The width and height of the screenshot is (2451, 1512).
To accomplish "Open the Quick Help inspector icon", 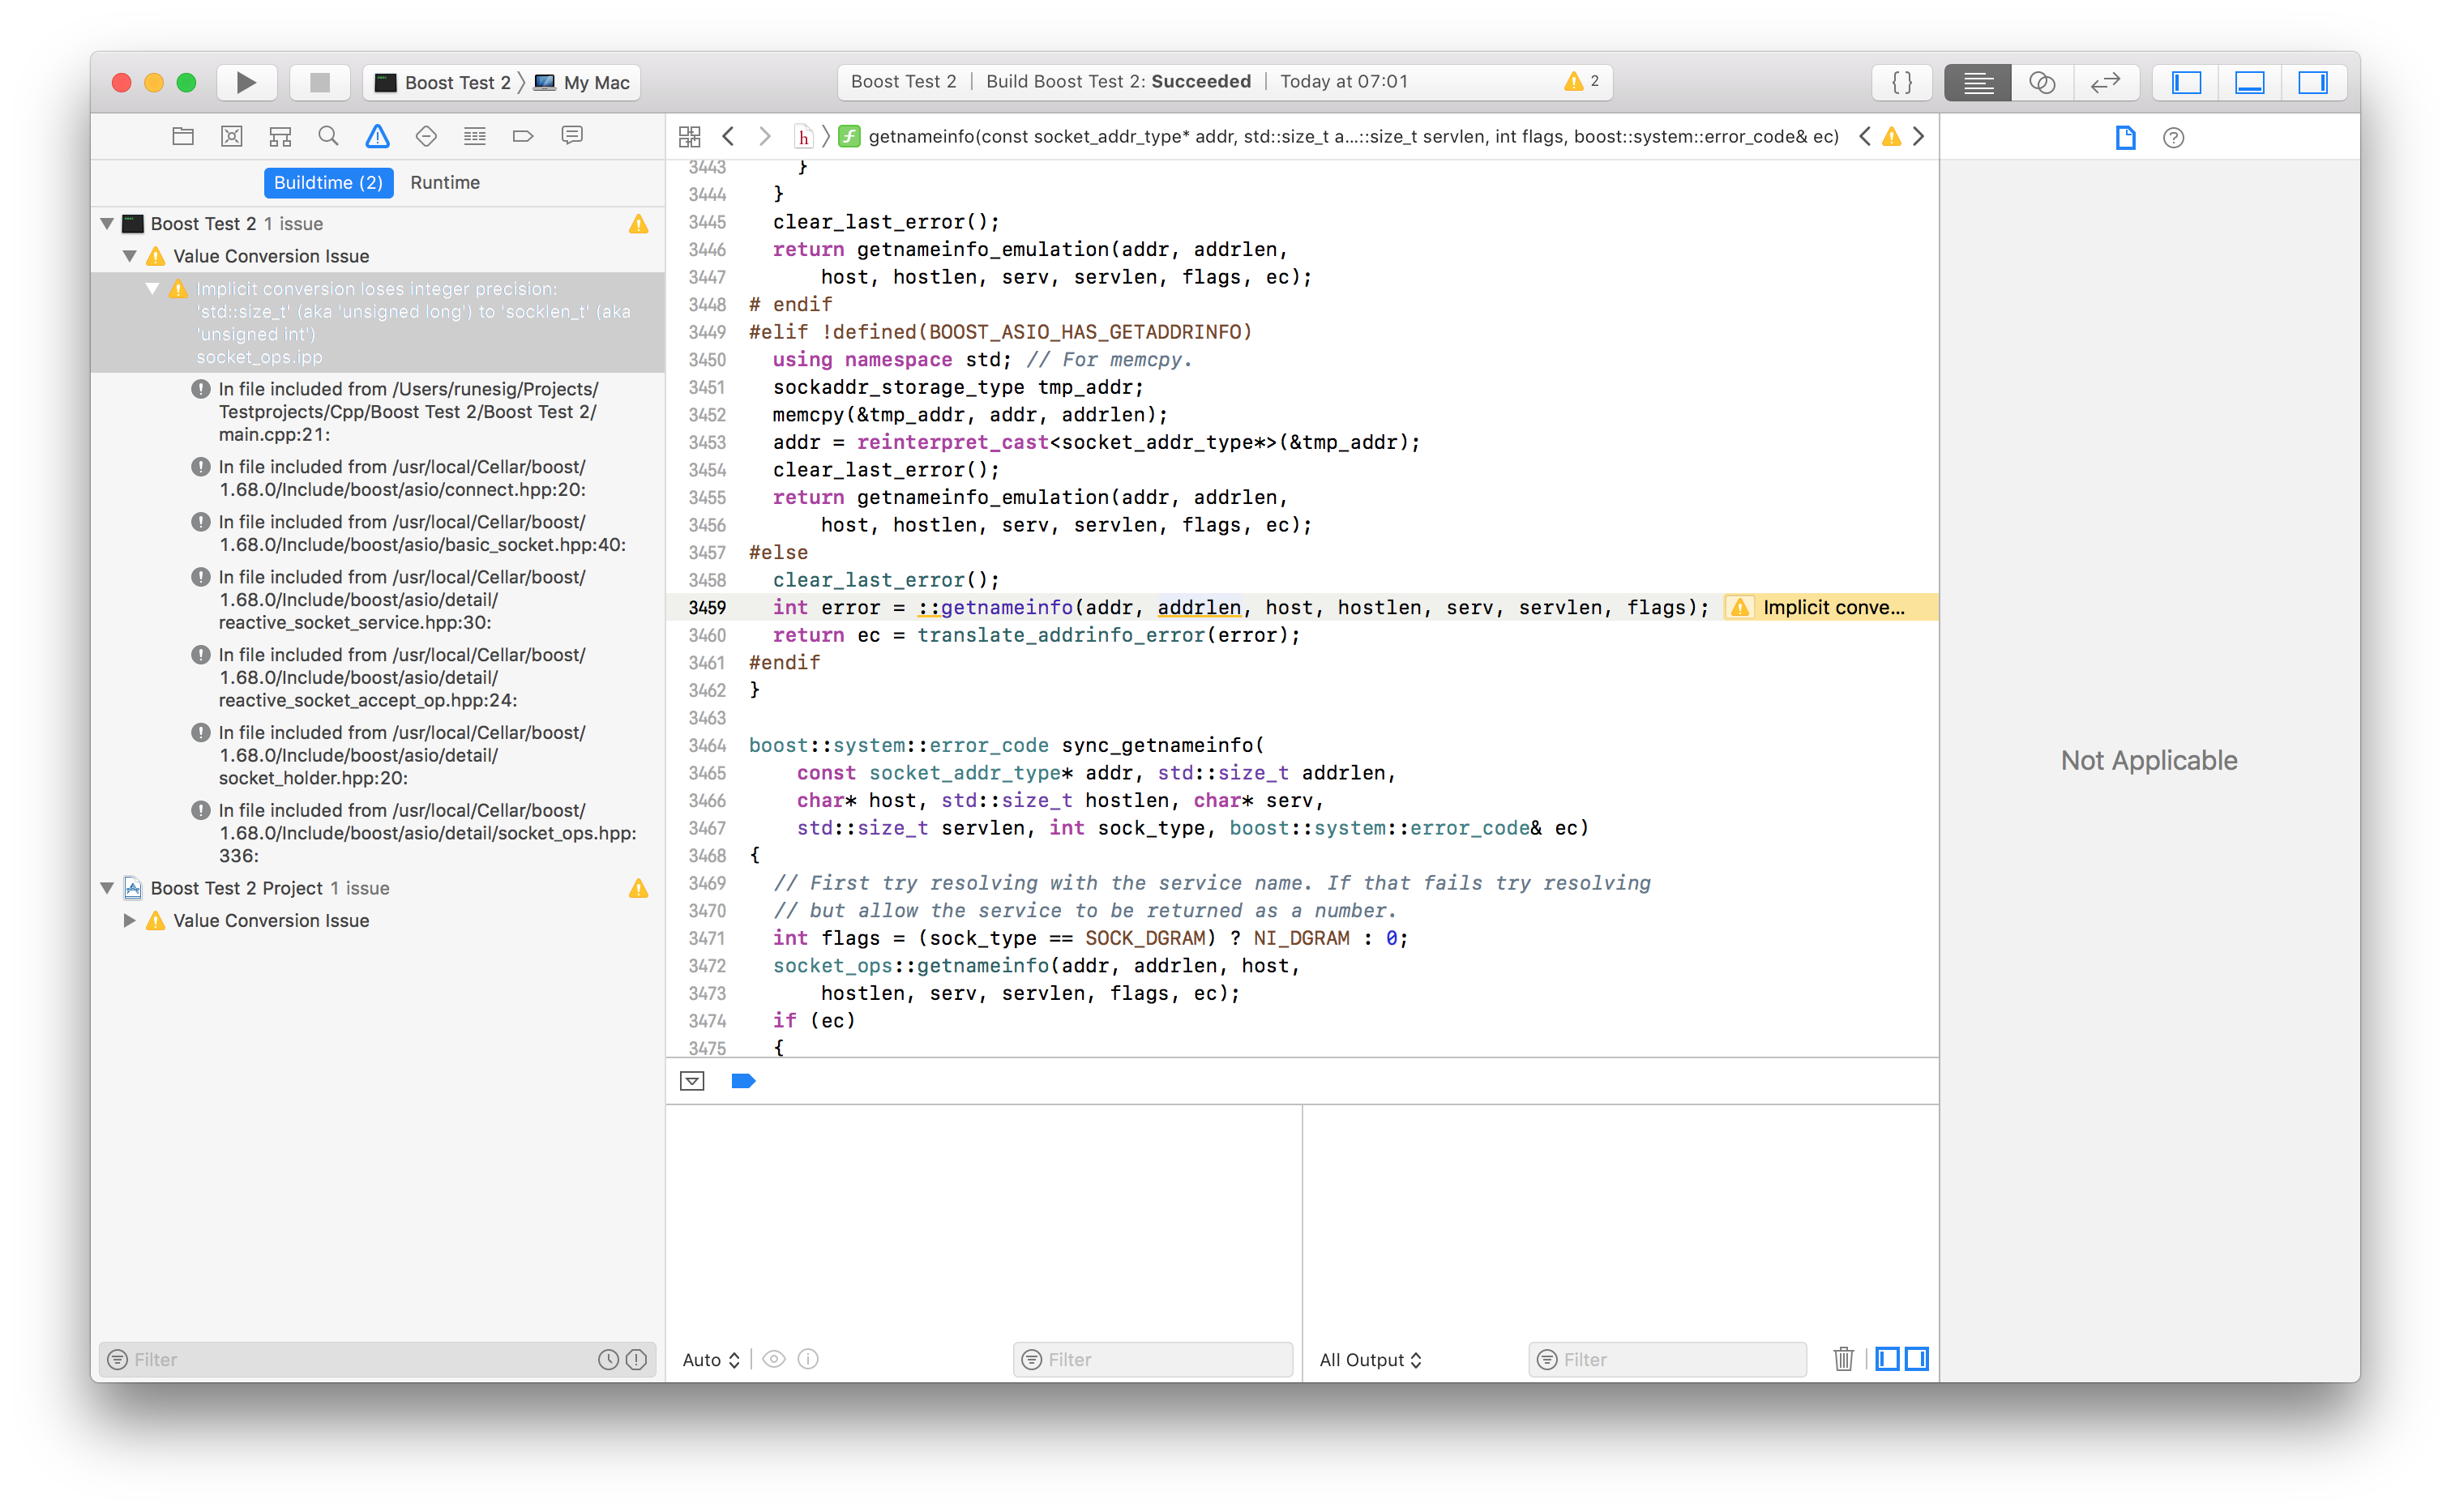I will 2173,138.
